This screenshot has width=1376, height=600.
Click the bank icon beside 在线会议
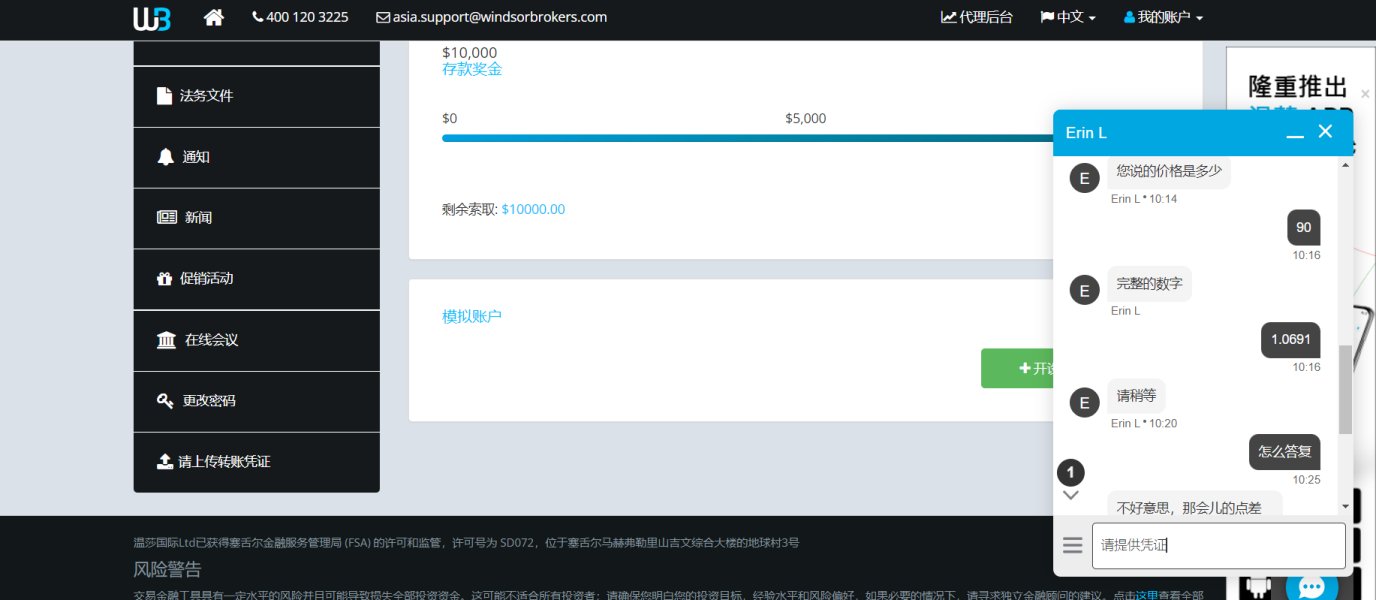click(166, 340)
